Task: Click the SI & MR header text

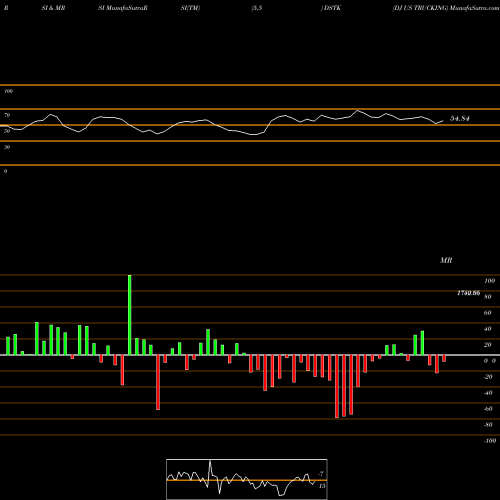Action: pyautogui.click(x=53, y=8)
